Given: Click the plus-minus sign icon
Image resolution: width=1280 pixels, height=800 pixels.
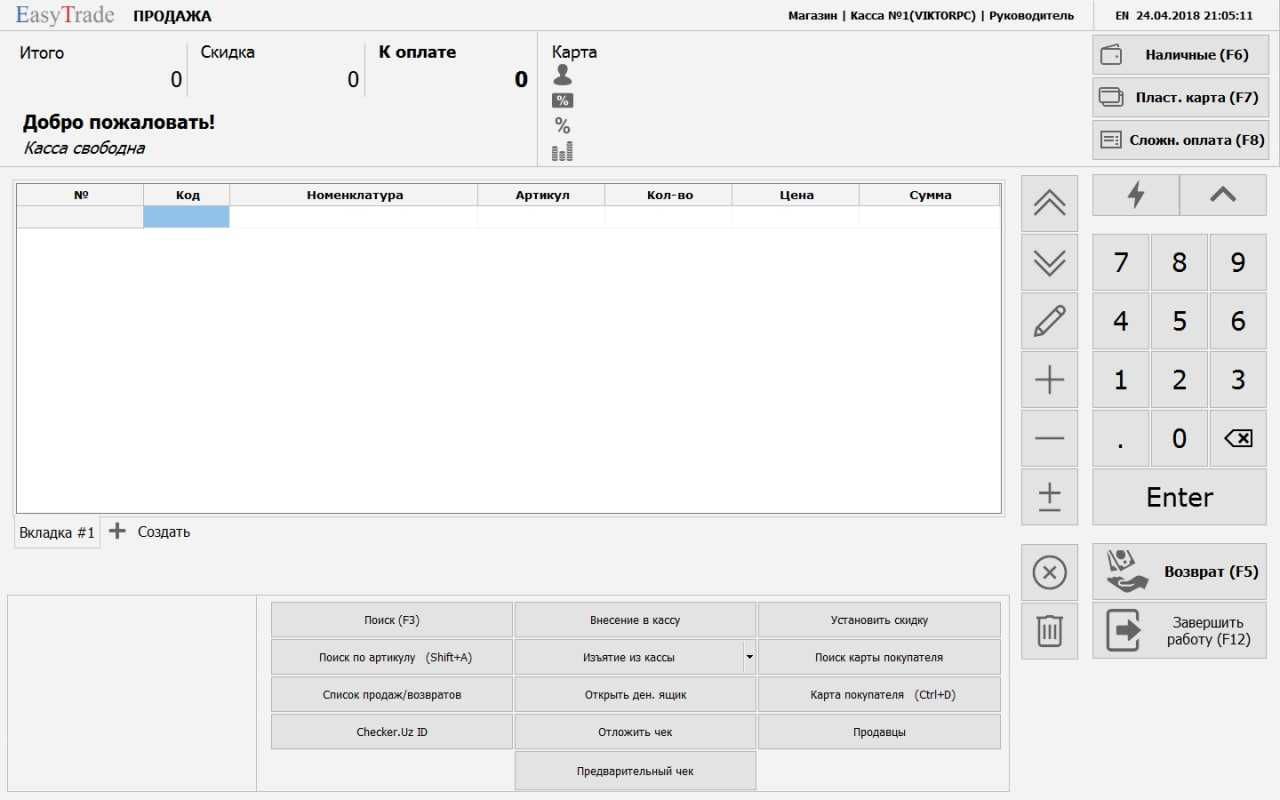Looking at the screenshot, I should click(x=1049, y=497).
